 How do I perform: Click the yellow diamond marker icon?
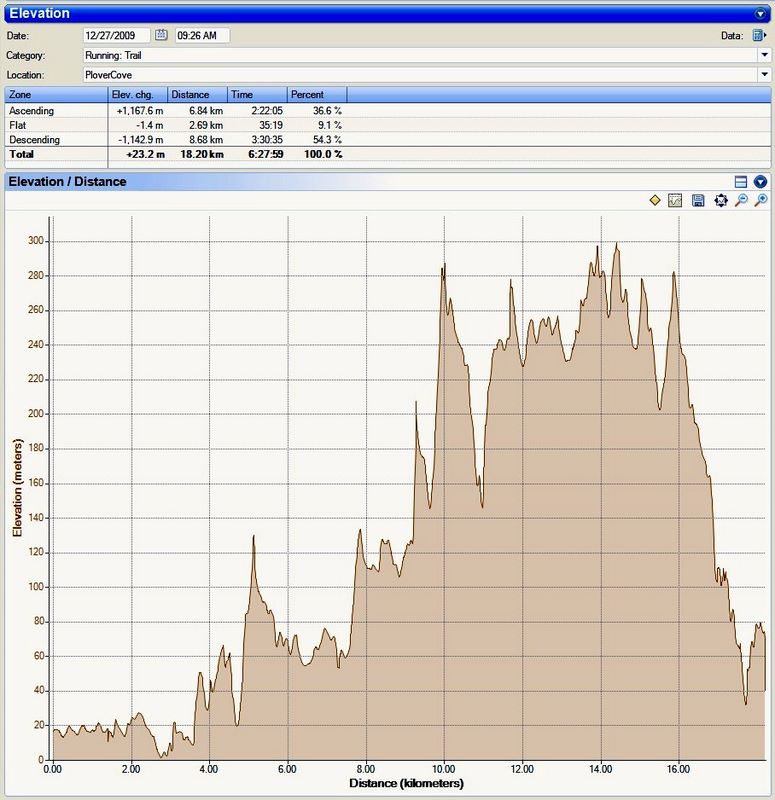(x=655, y=201)
